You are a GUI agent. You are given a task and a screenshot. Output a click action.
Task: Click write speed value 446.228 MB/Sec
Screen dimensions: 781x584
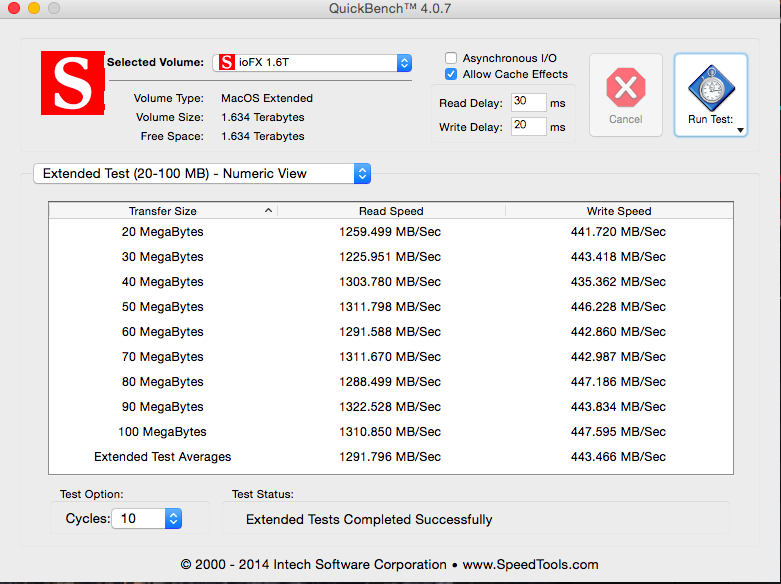(618, 306)
